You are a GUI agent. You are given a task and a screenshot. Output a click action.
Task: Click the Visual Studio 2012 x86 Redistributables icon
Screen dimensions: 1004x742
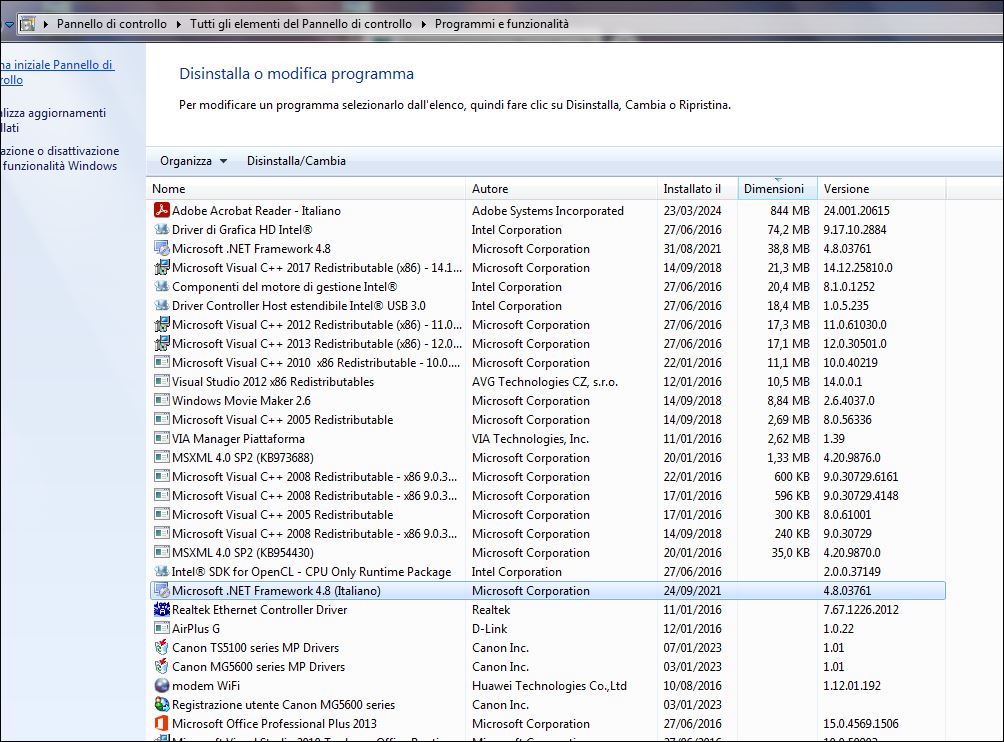pos(161,382)
